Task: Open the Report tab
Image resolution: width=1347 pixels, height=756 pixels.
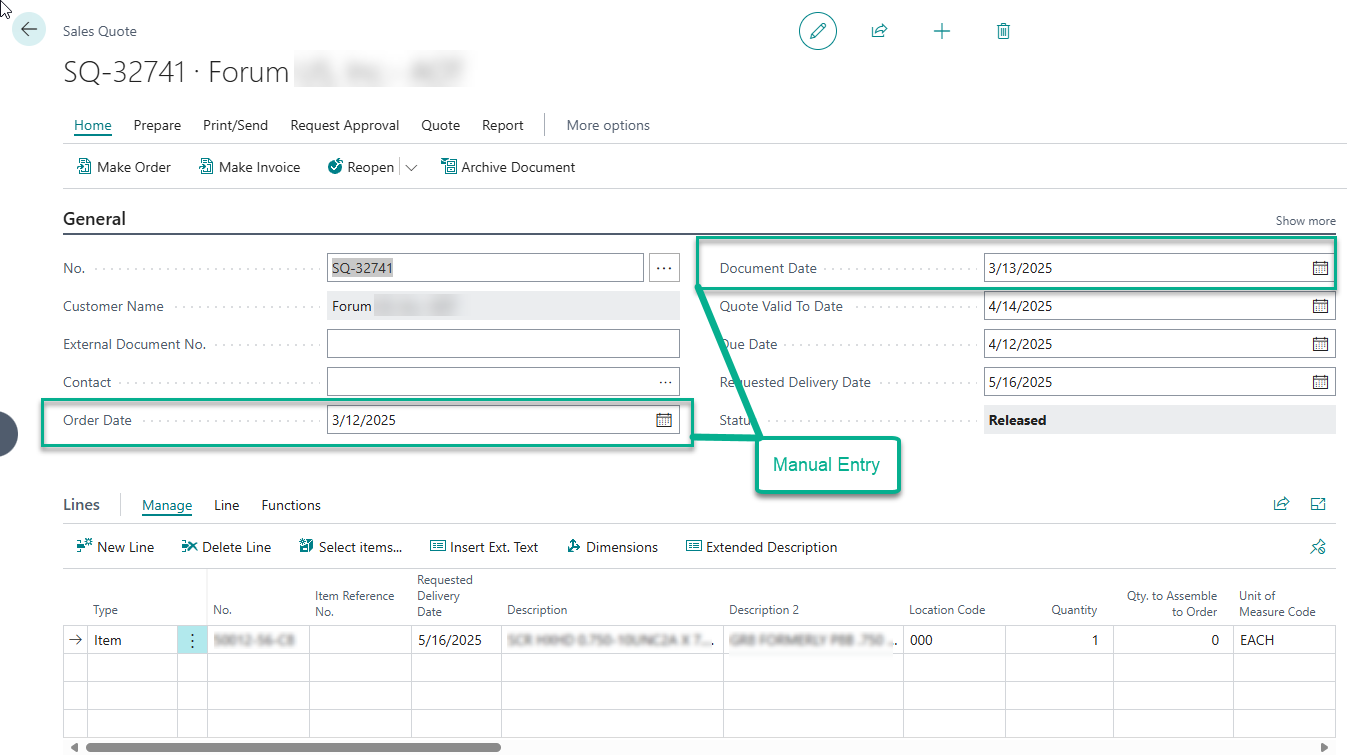Action: [503, 125]
